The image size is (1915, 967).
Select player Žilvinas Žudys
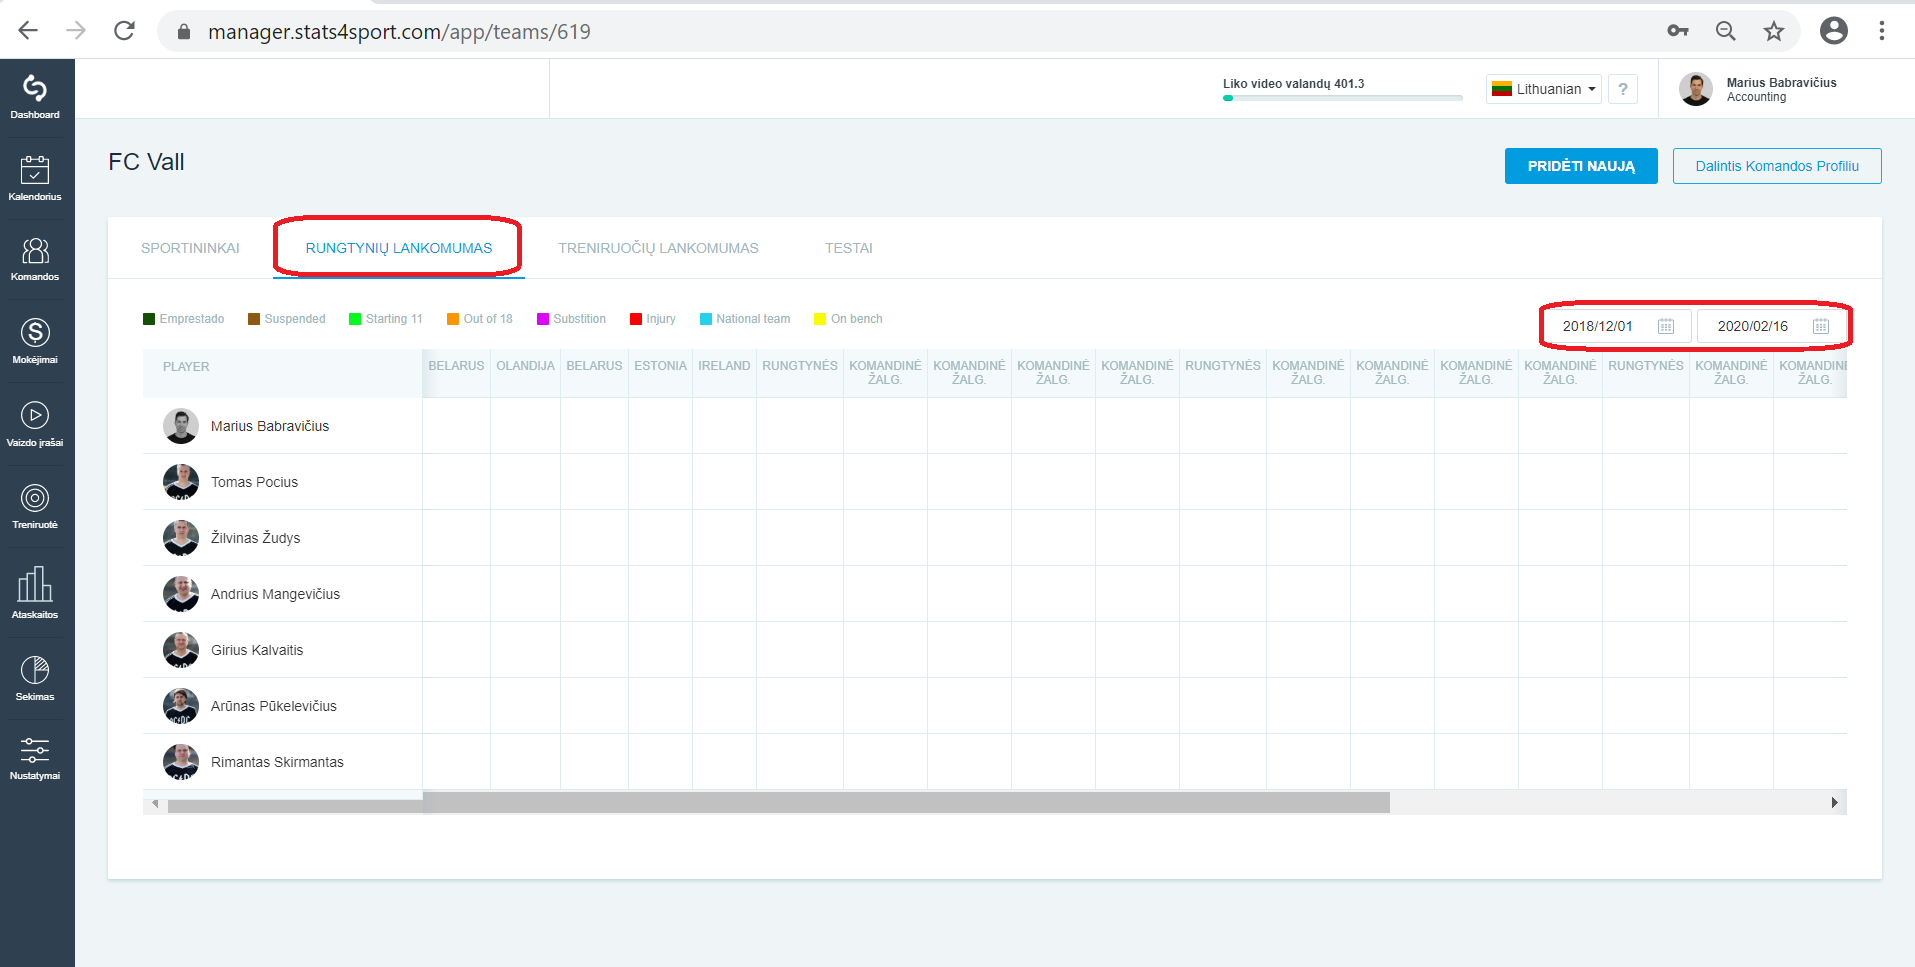coord(255,538)
